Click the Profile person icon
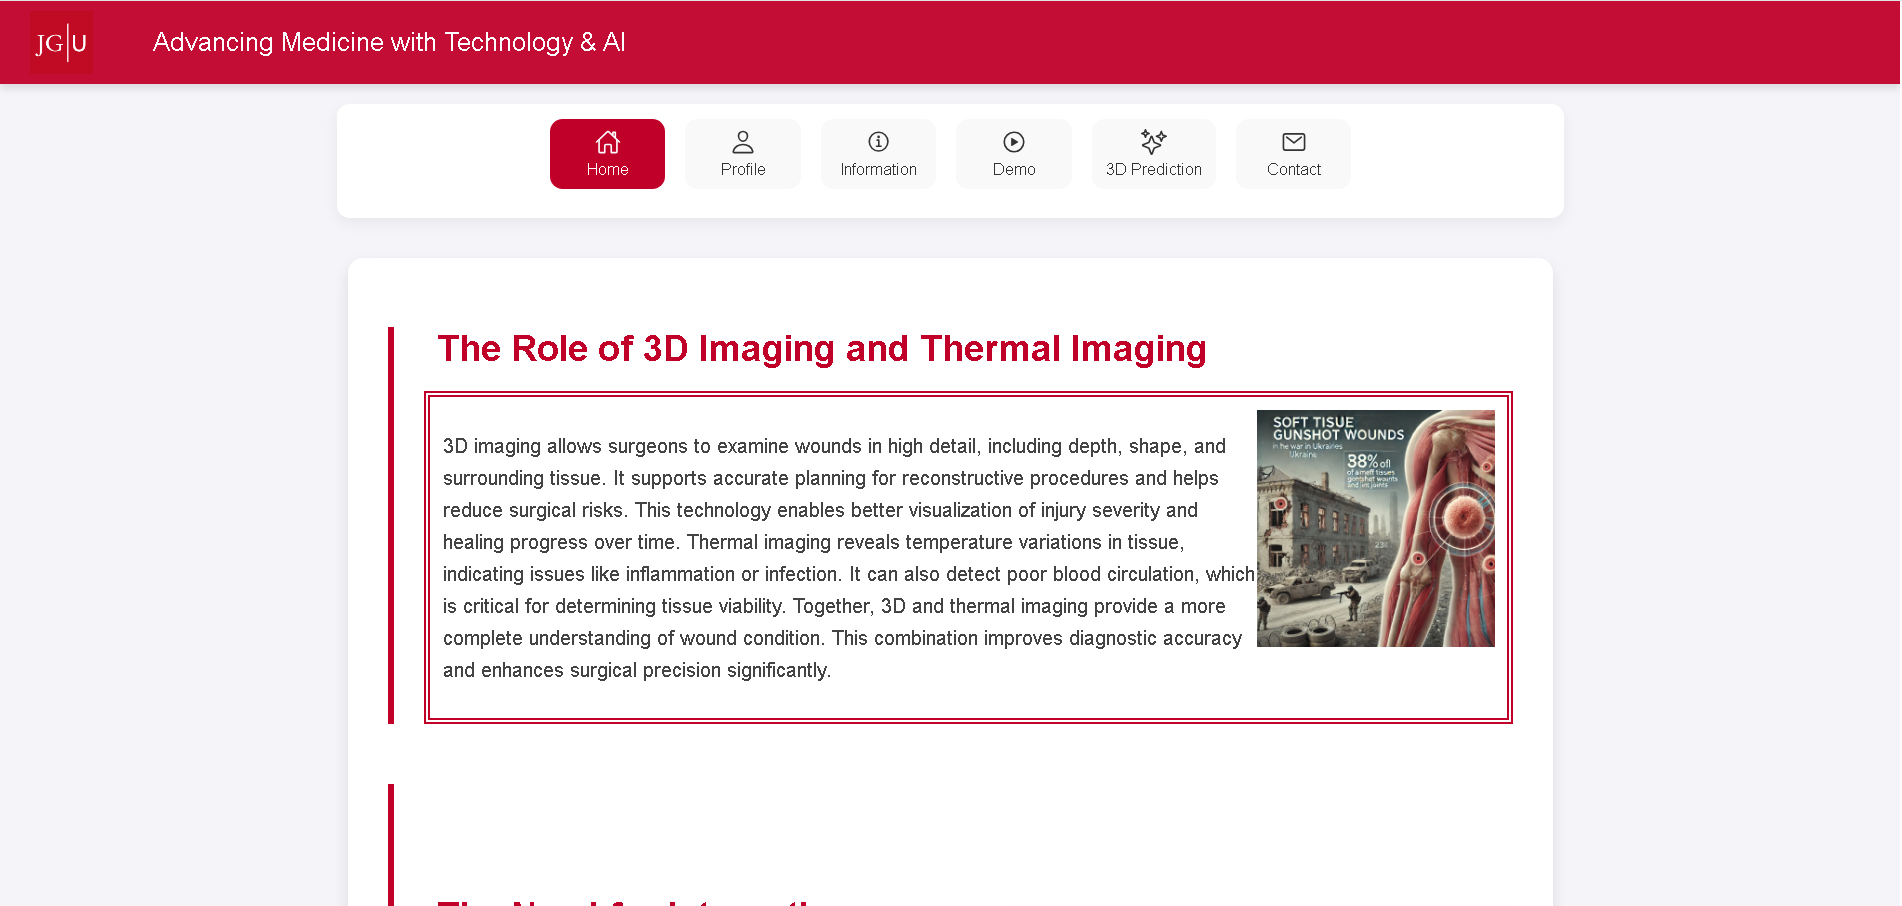Viewport: 1902px width, 906px height. coord(743,142)
